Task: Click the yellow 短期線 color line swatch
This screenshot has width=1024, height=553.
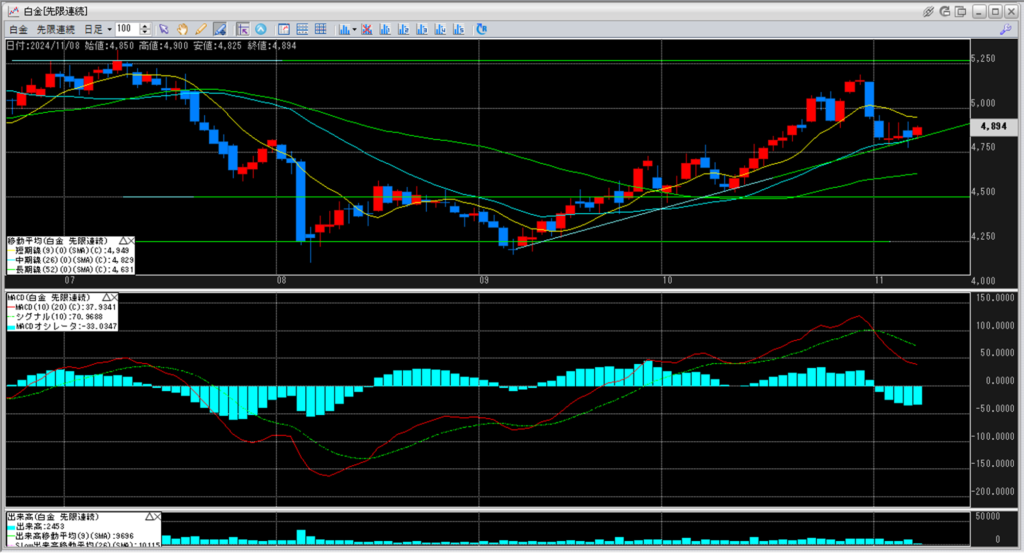Action: click(12, 251)
